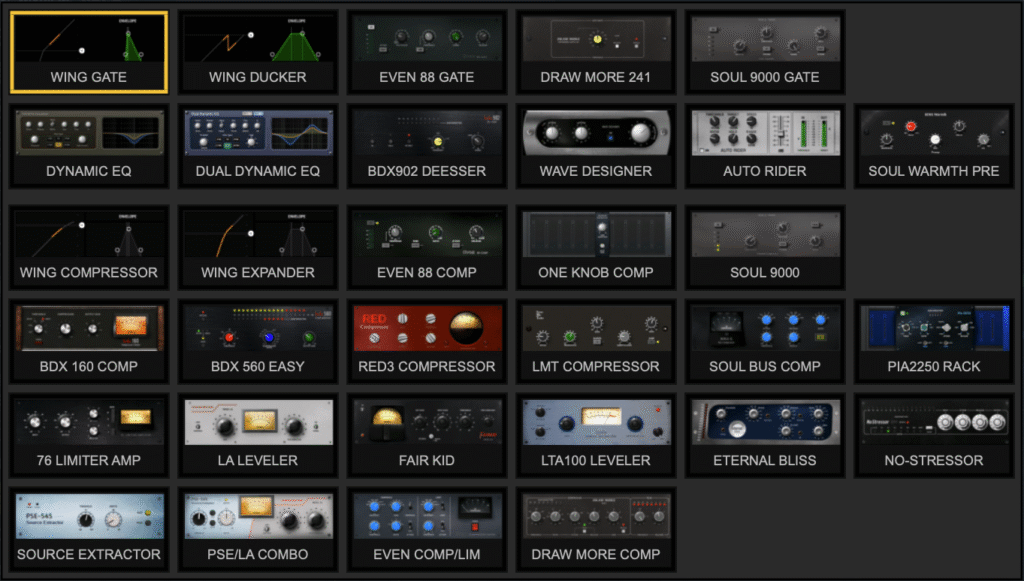Pick the WAVE DESIGNER effect
Screen dimensions: 1024x581
[596, 147]
